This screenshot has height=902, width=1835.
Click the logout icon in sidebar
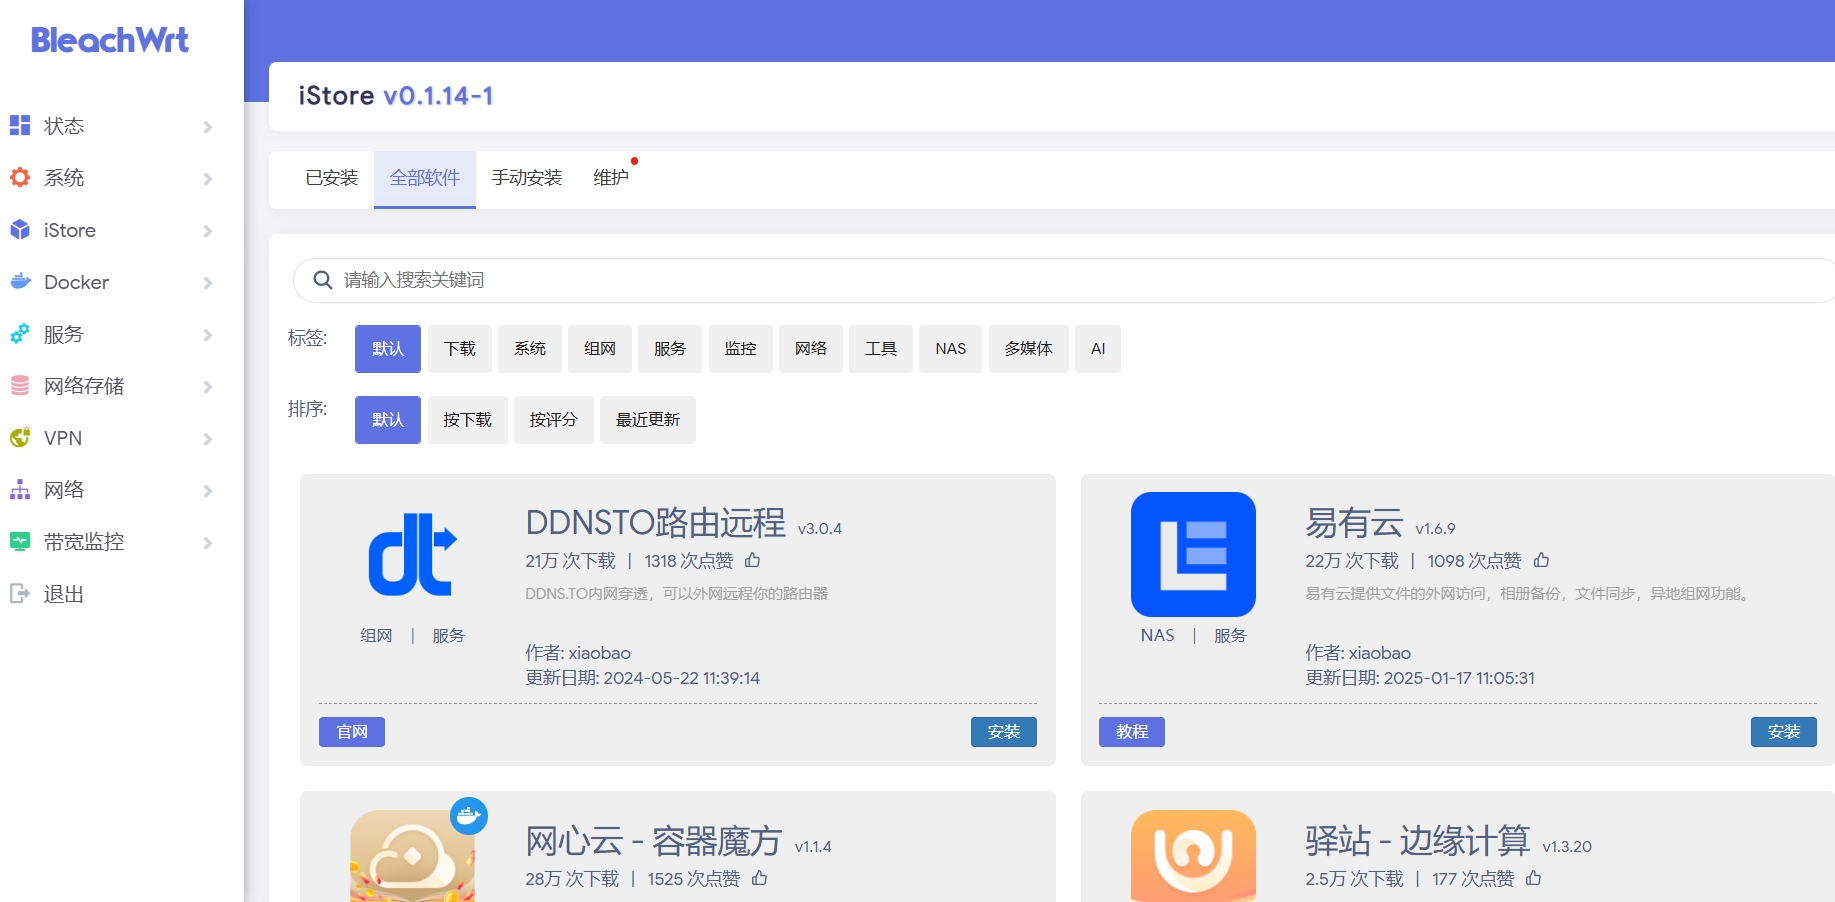pos(20,593)
